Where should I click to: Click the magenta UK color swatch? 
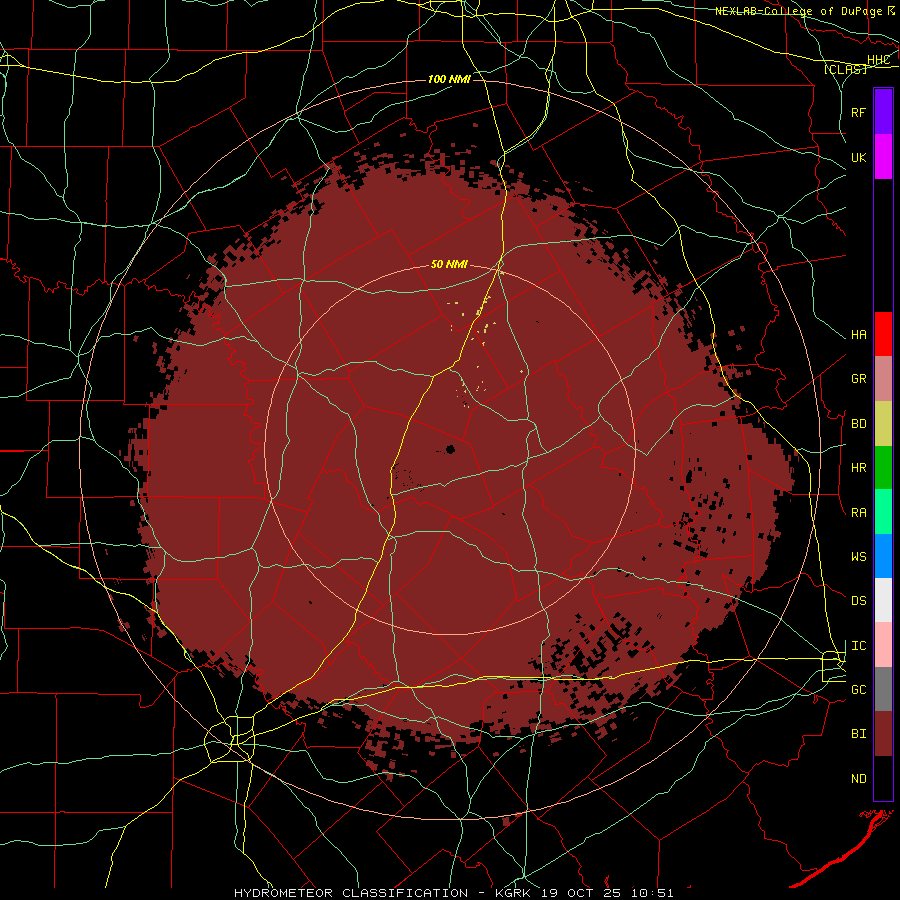[x=883, y=157]
